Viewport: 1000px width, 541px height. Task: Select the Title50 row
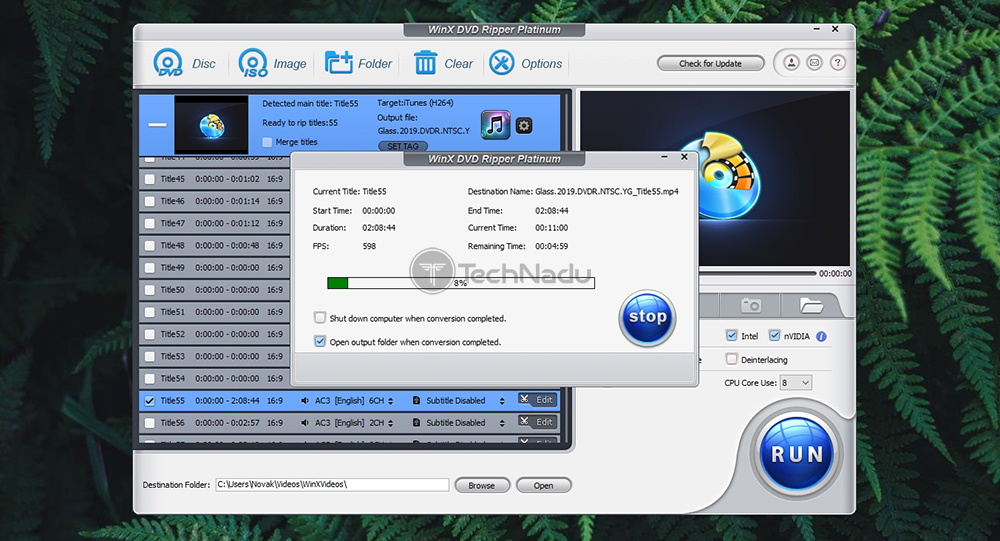(x=215, y=290)
